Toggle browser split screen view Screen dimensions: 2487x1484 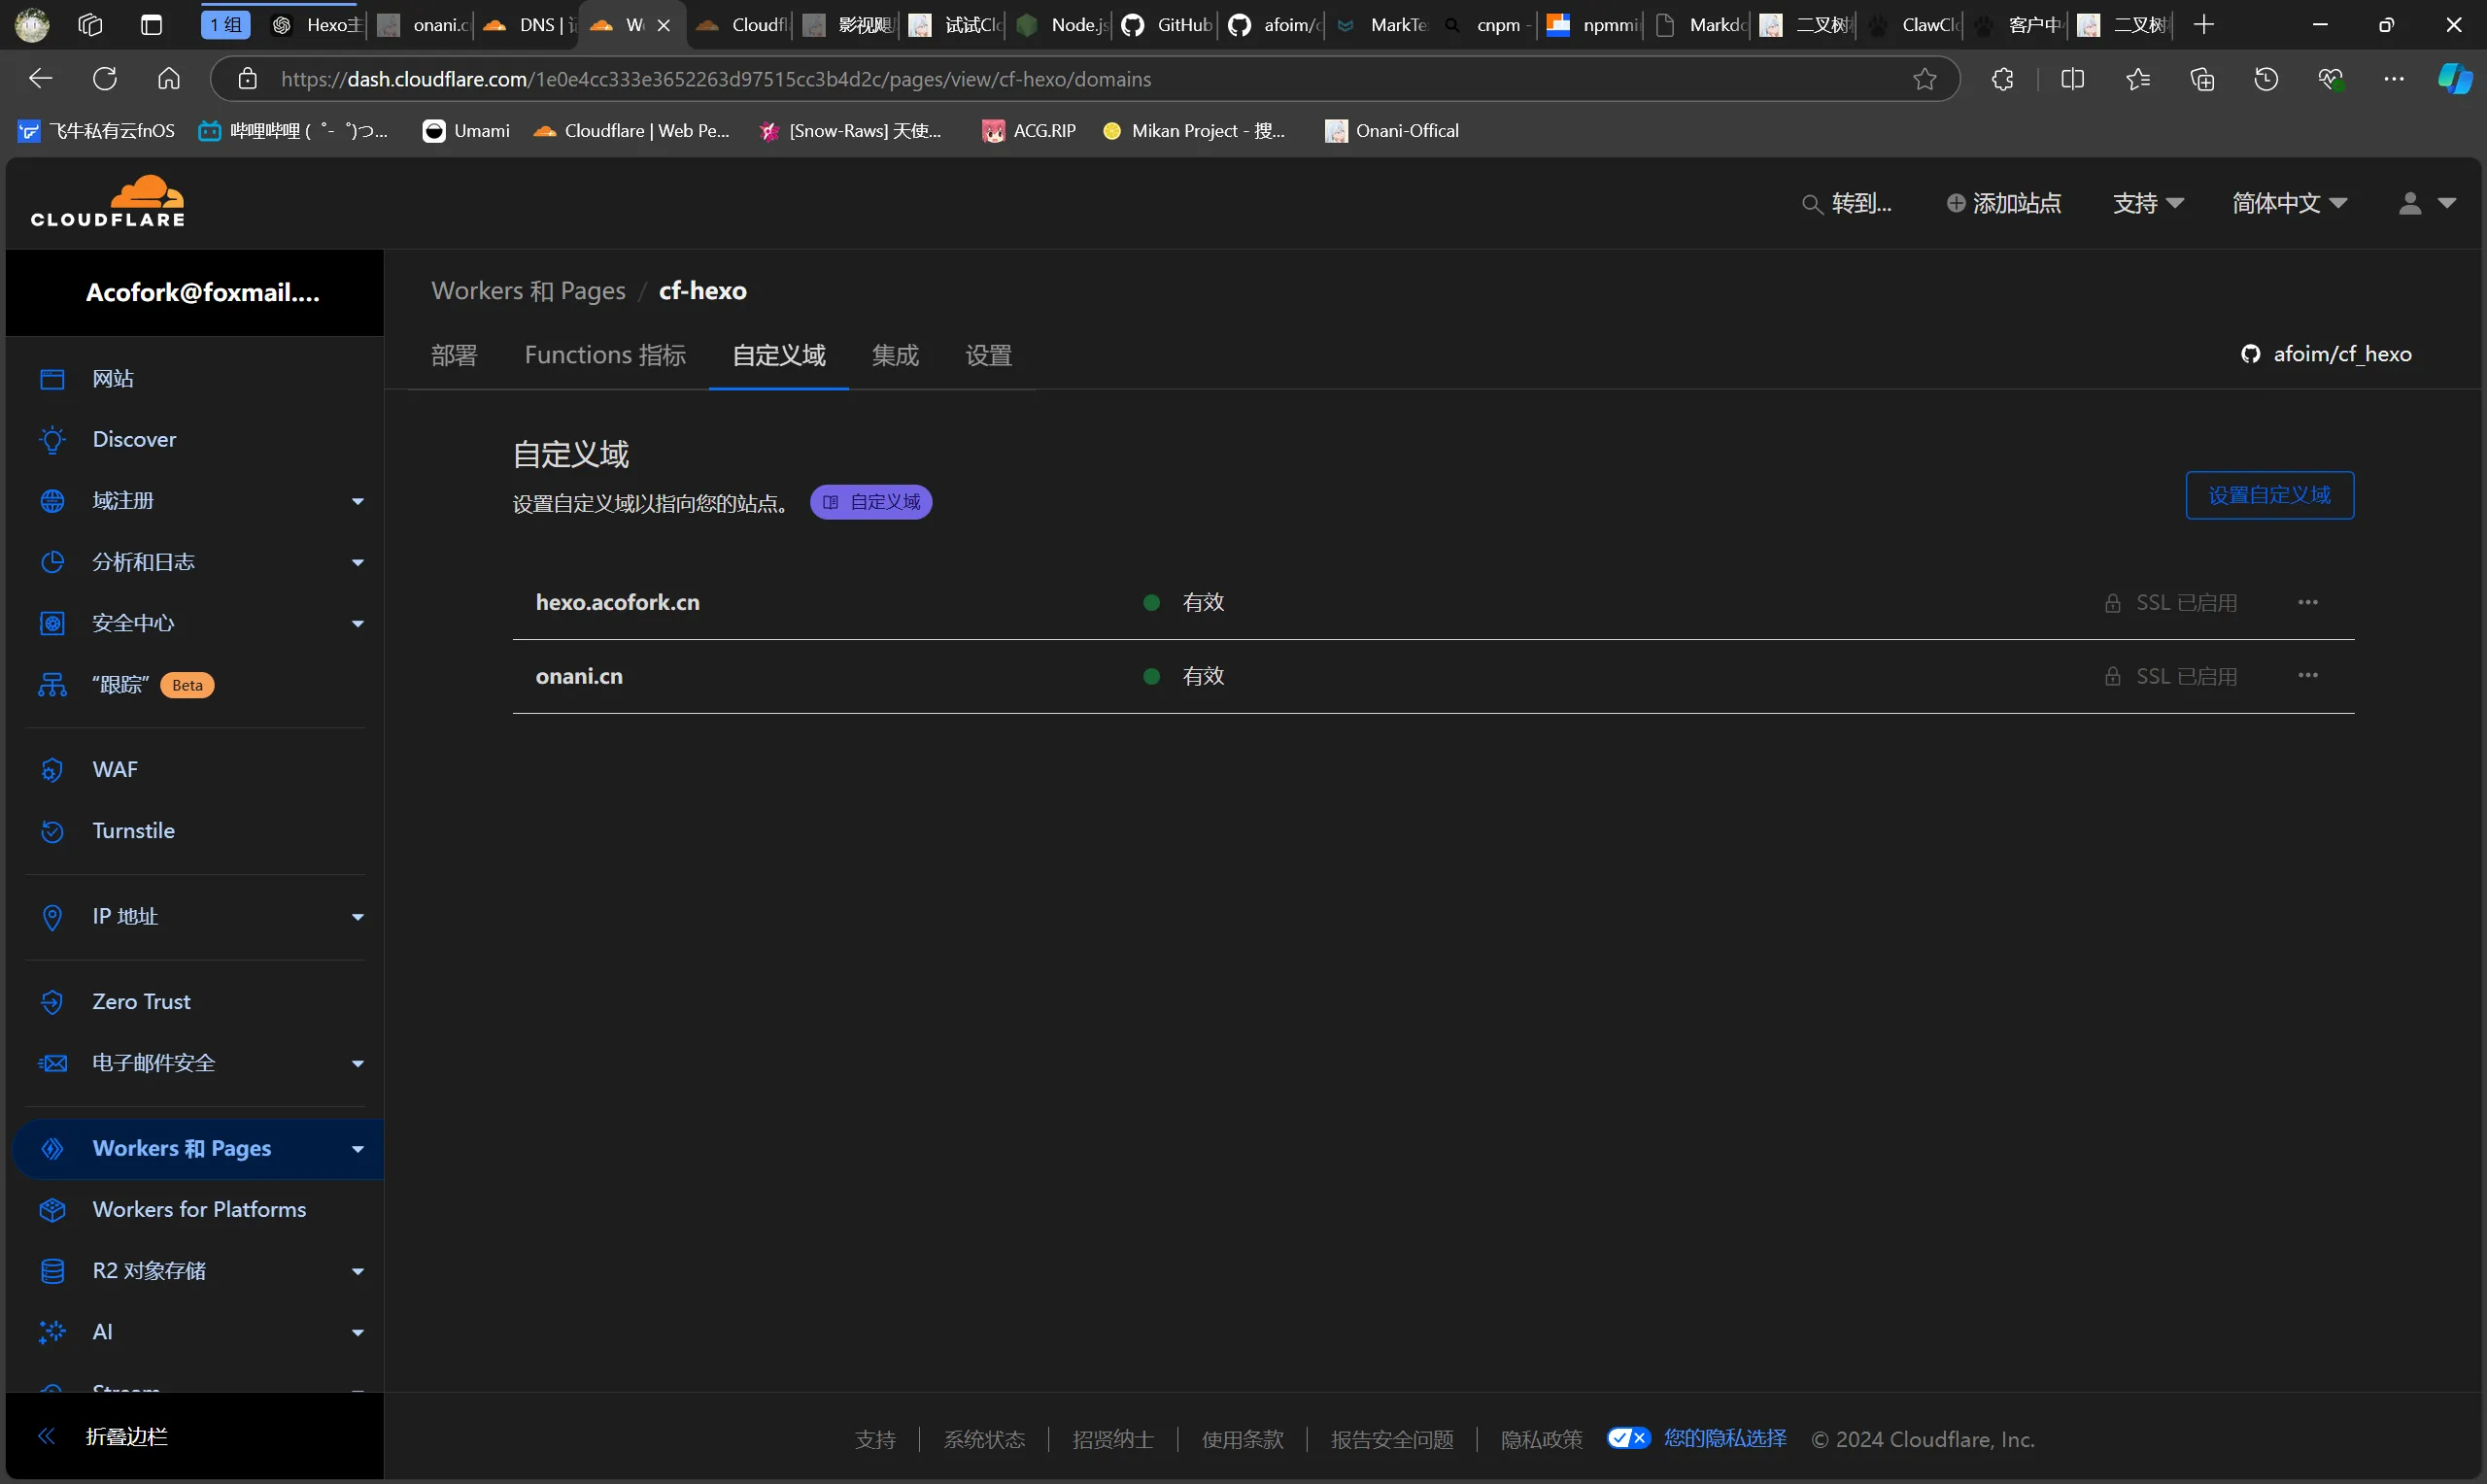(x=2072, y=79)
